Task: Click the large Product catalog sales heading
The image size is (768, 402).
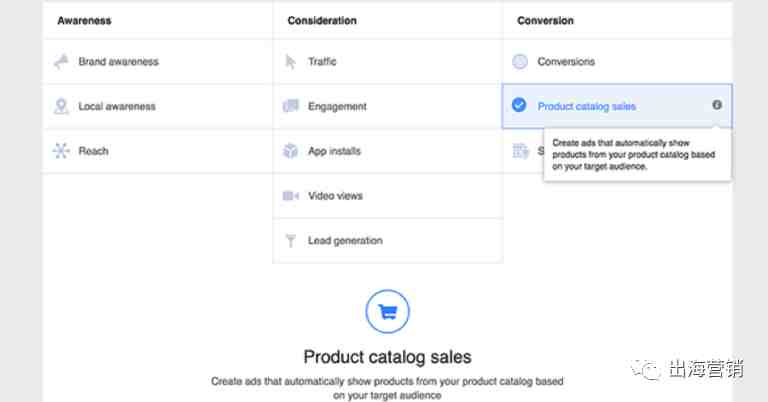Action: (387, 357)
